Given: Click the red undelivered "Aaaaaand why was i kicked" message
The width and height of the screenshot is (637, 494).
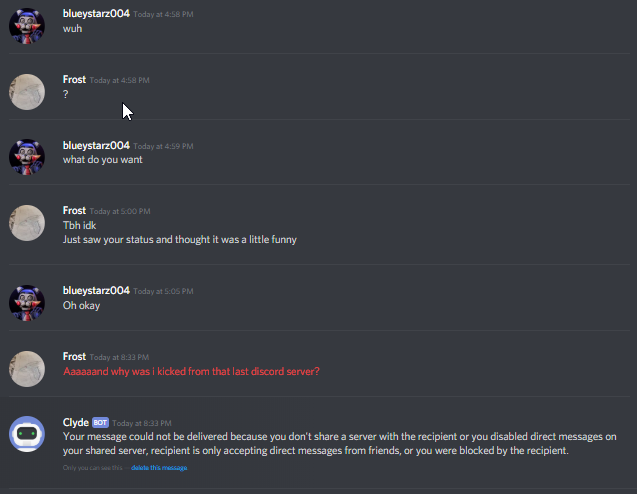Looking at the screenshot, I should [191, 371].
